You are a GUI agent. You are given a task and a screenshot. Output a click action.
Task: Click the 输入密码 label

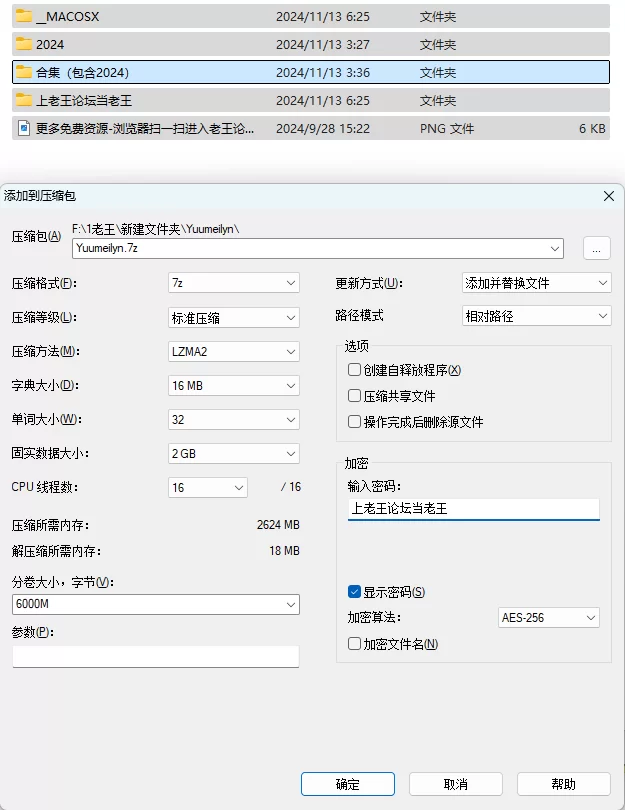(374, 486)
